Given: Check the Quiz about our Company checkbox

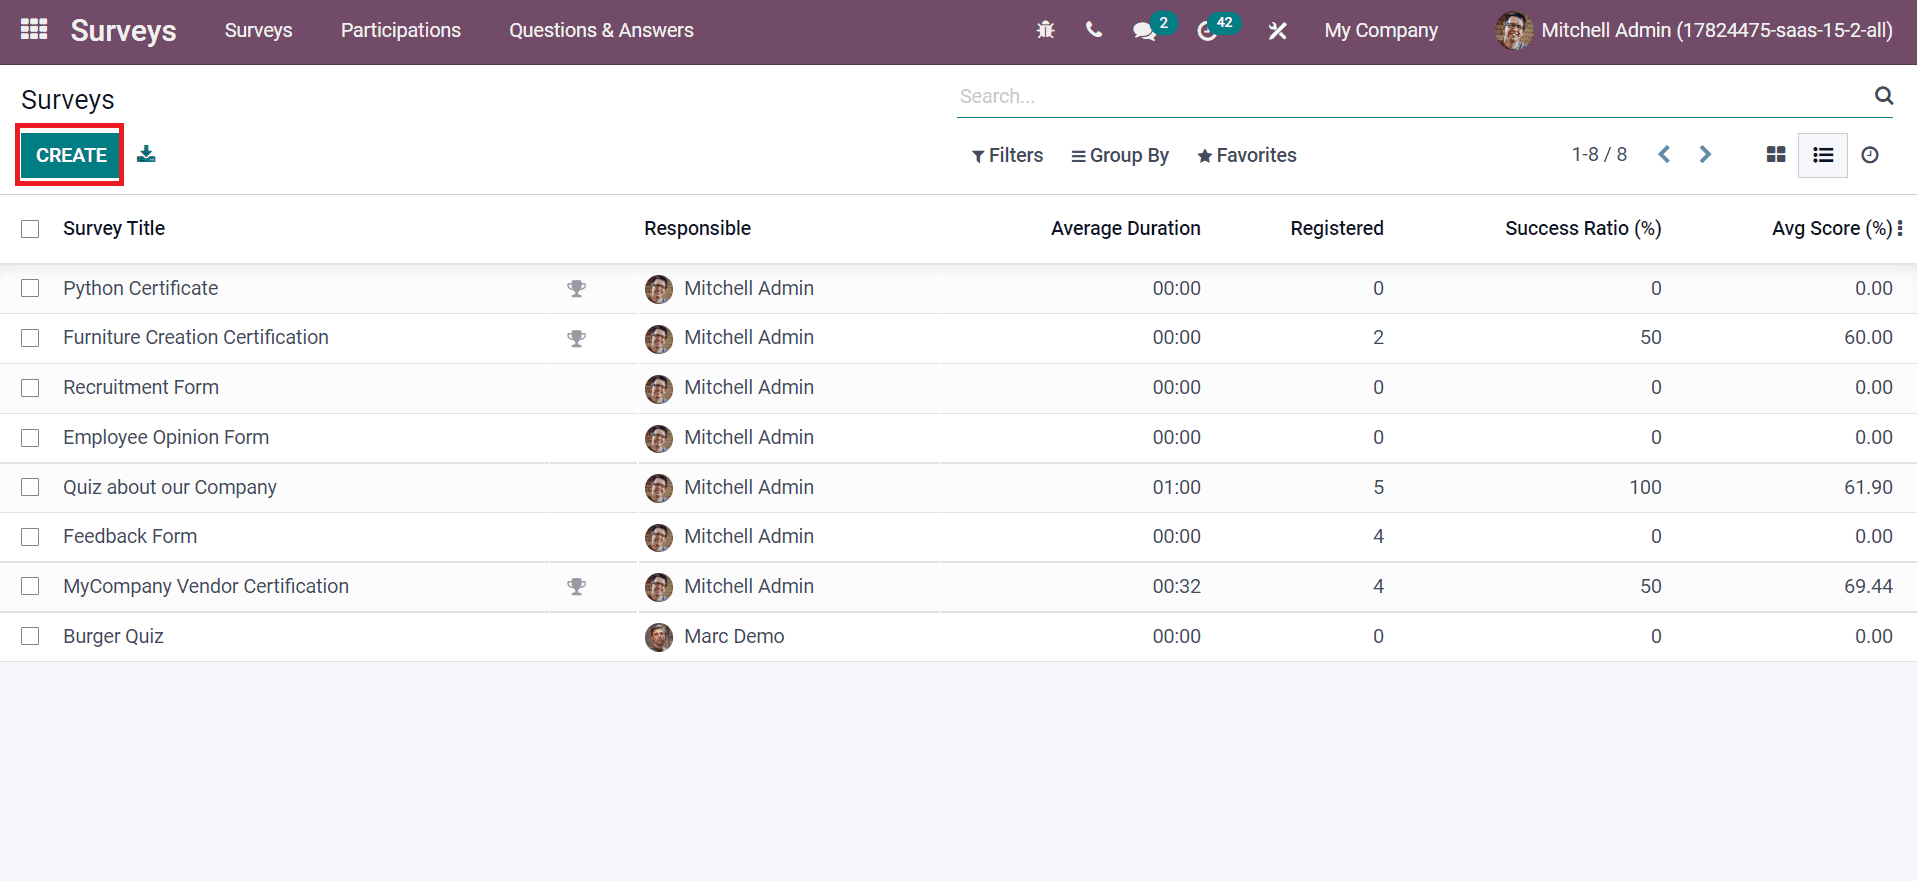Looking at the screenshot, I should click(x=30, y=487).
